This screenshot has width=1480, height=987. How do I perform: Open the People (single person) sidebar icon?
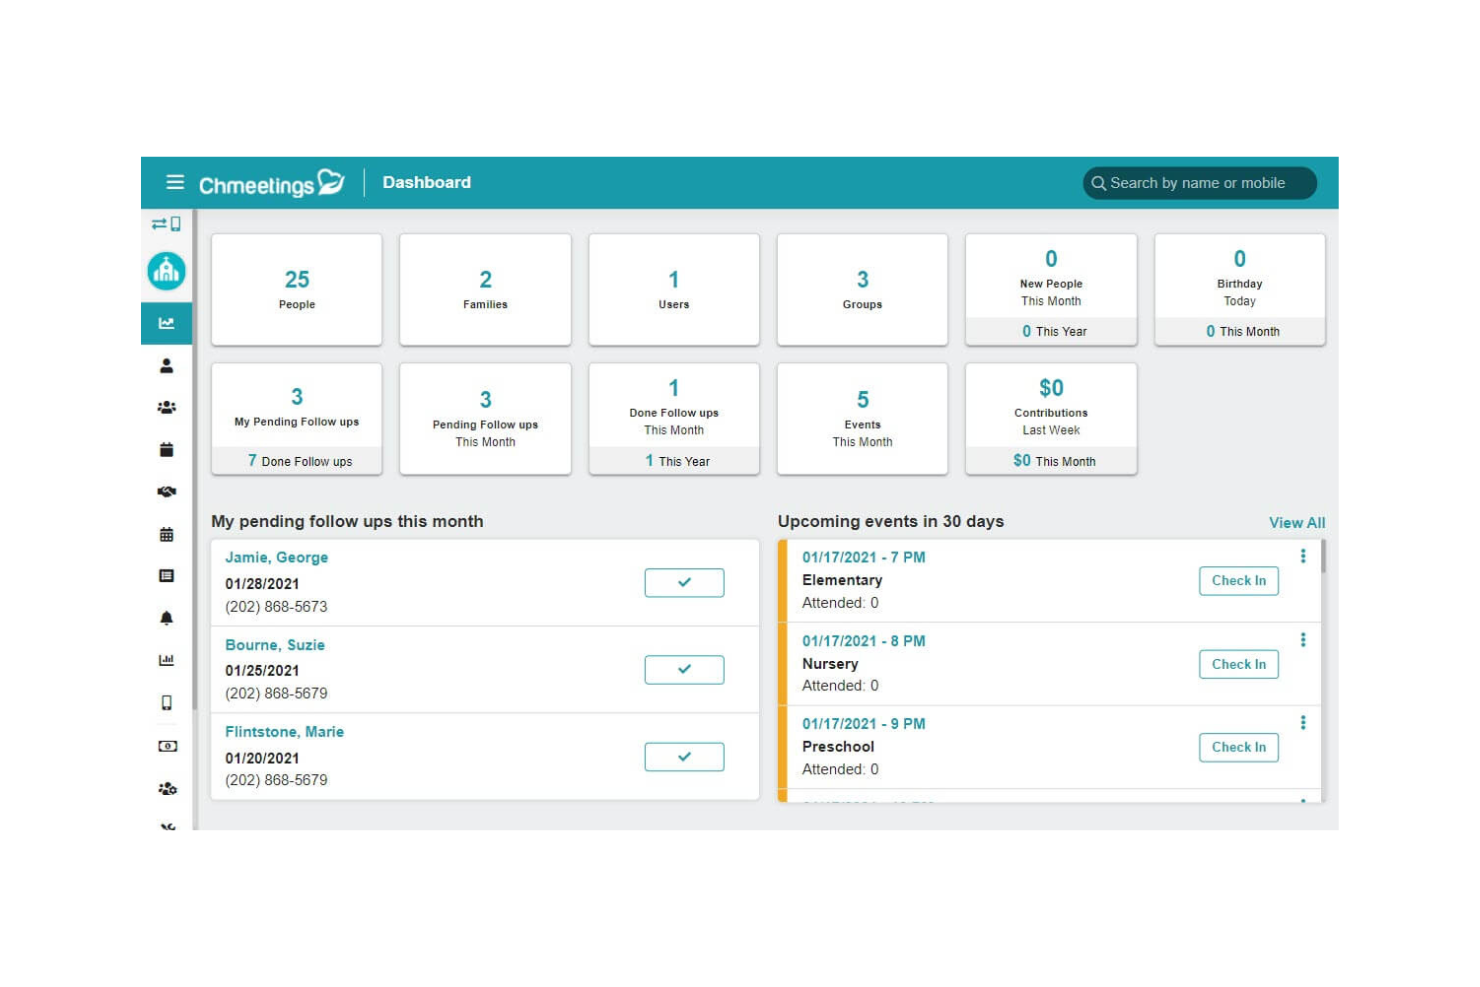click(167, 366)
